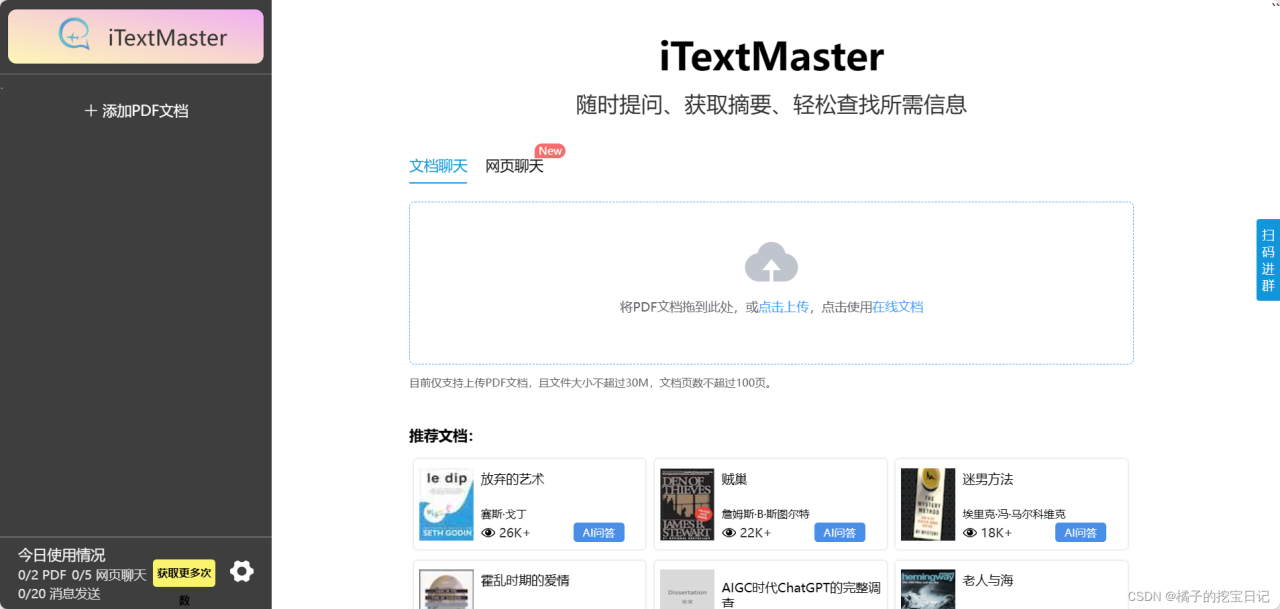Click author name 詹姆斯·B·斯图尔特
Image resolution: width=1280 pixels, height=609 pixels.
pyautogui.click(x=766, y=514)
